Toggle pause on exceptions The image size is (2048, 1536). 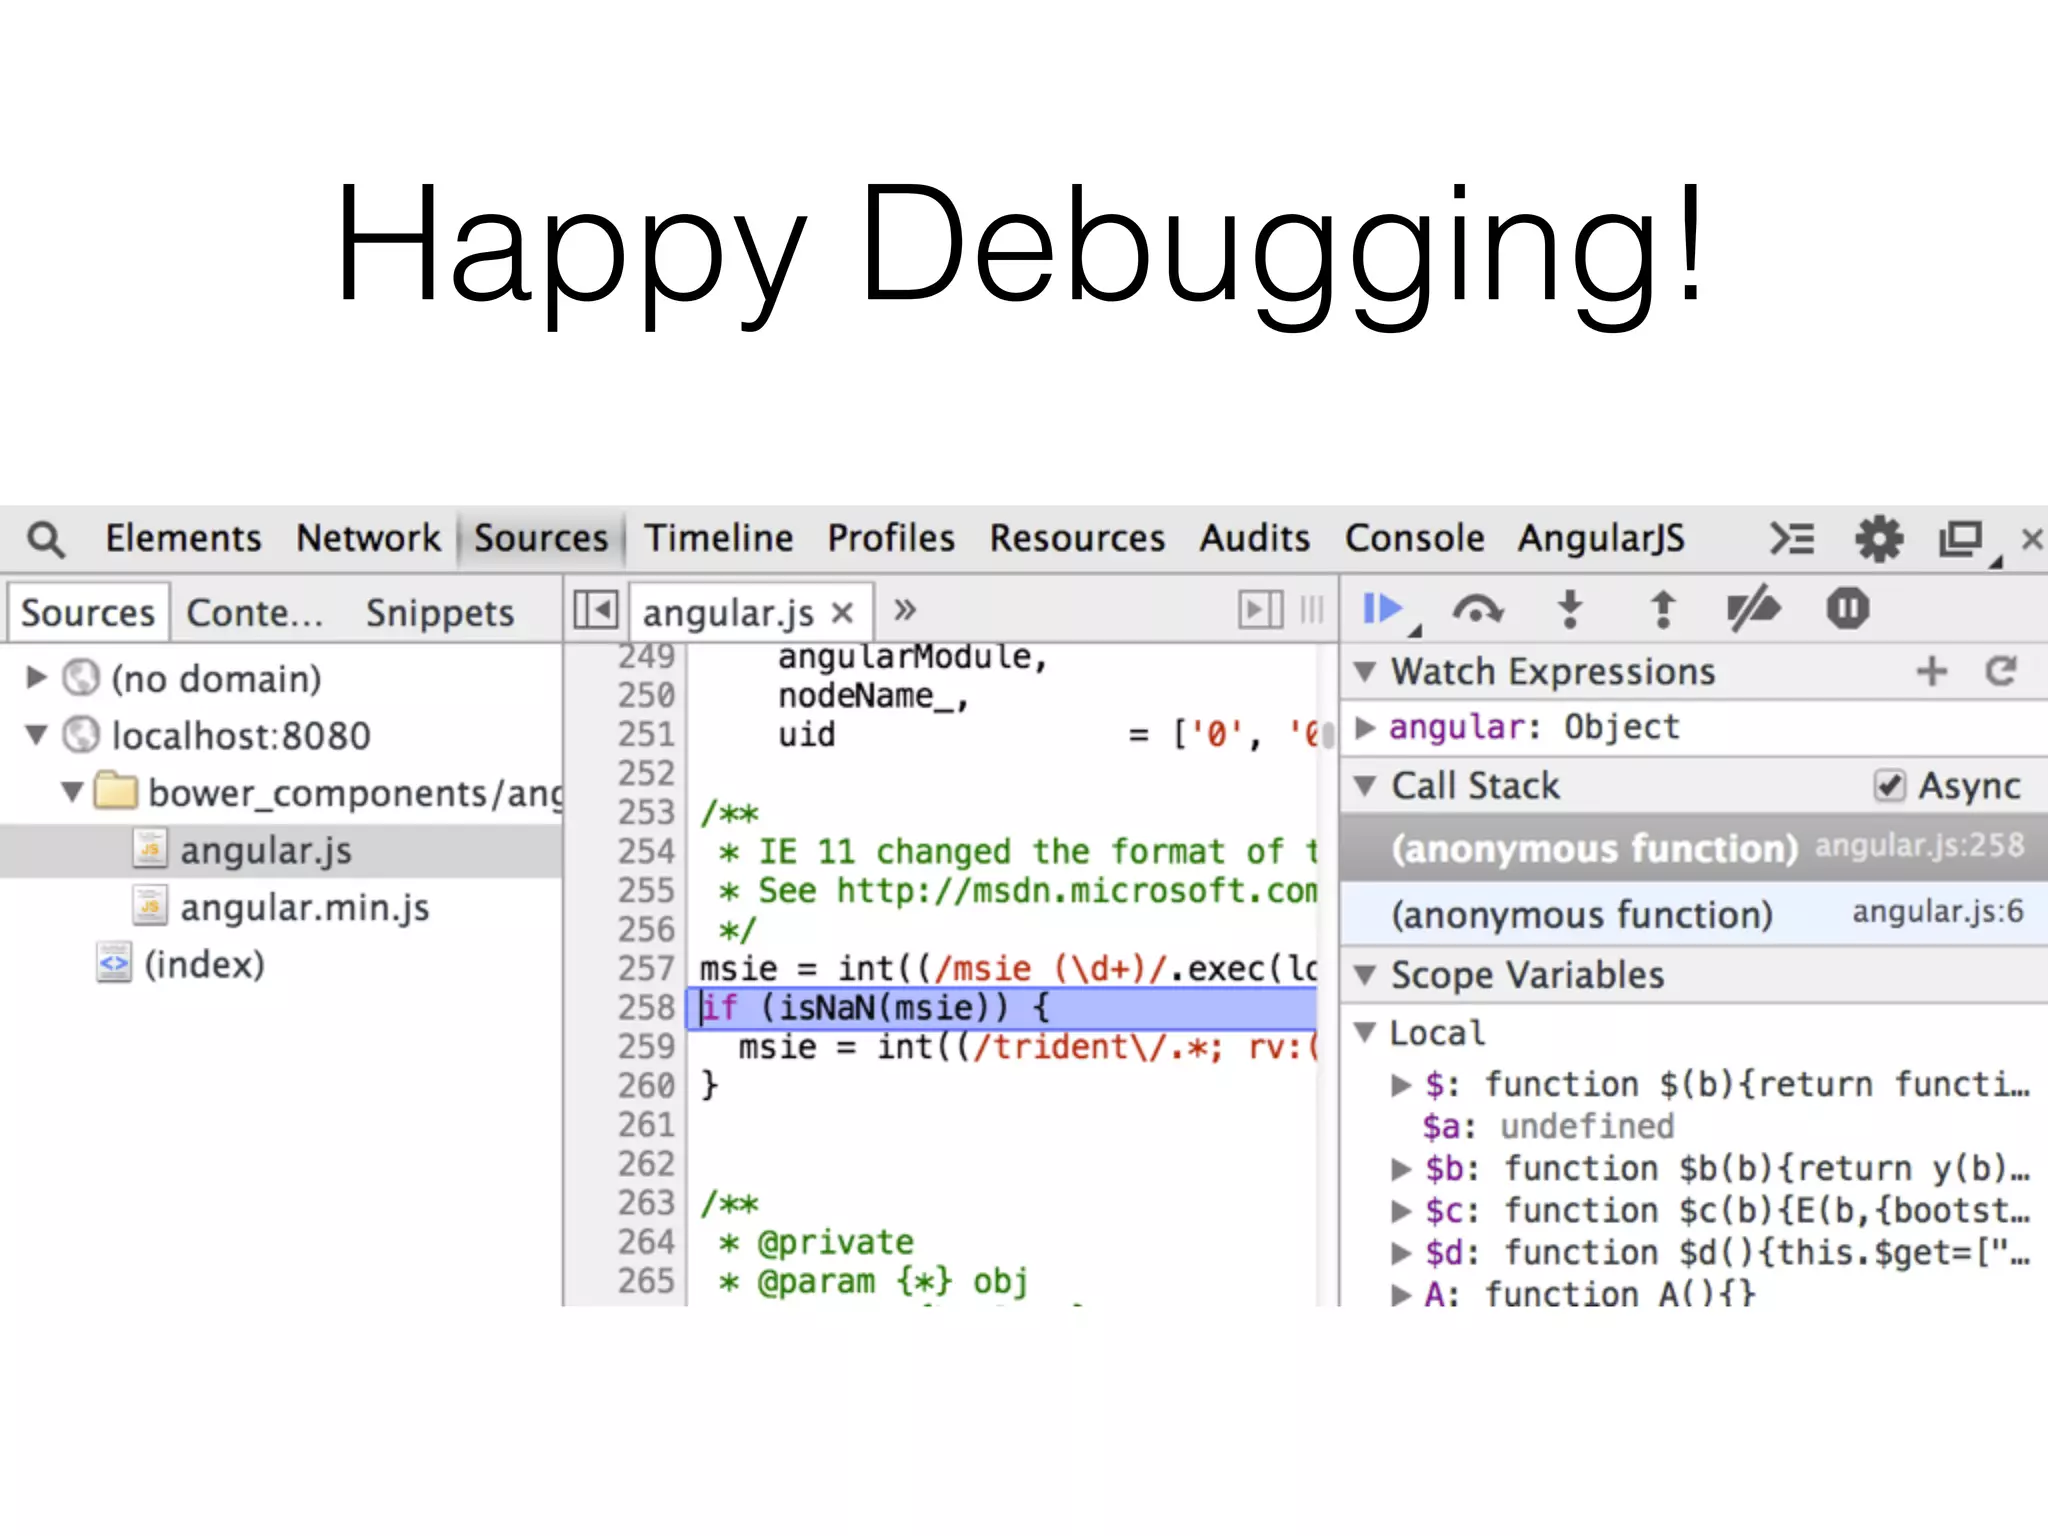pos(1847,608)
